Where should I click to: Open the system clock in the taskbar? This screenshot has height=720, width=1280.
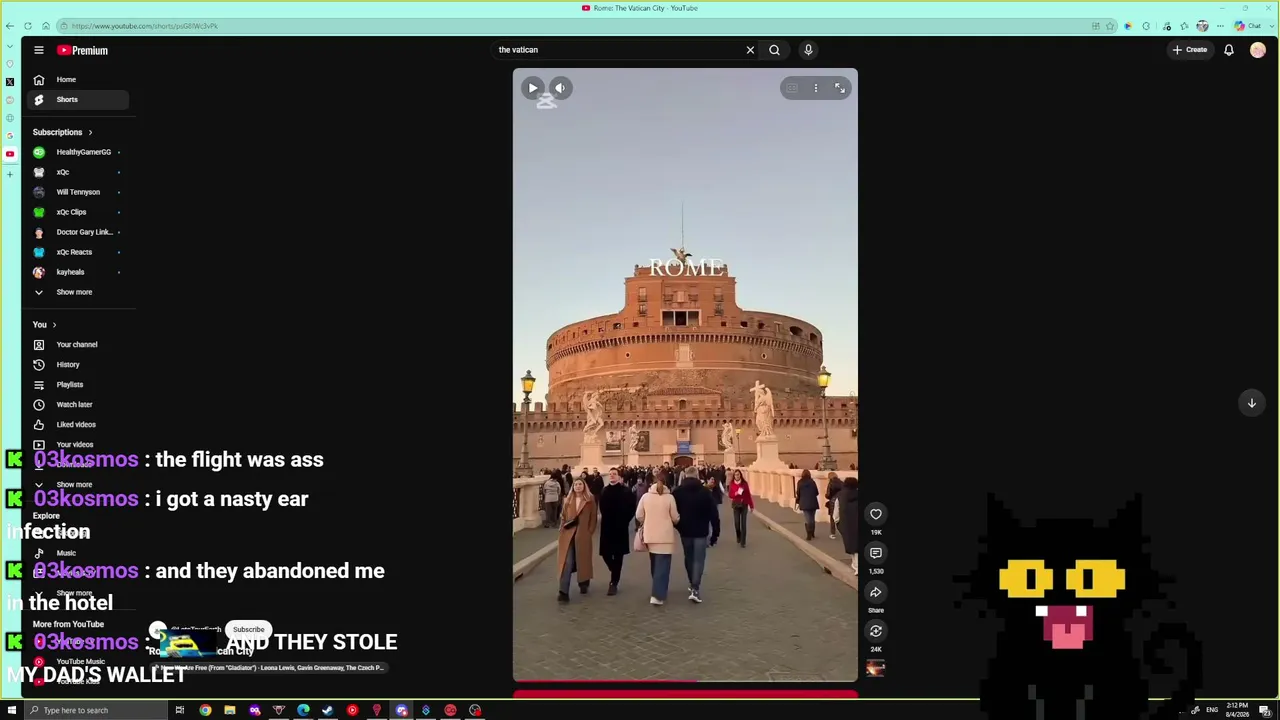click(1237, 711)
